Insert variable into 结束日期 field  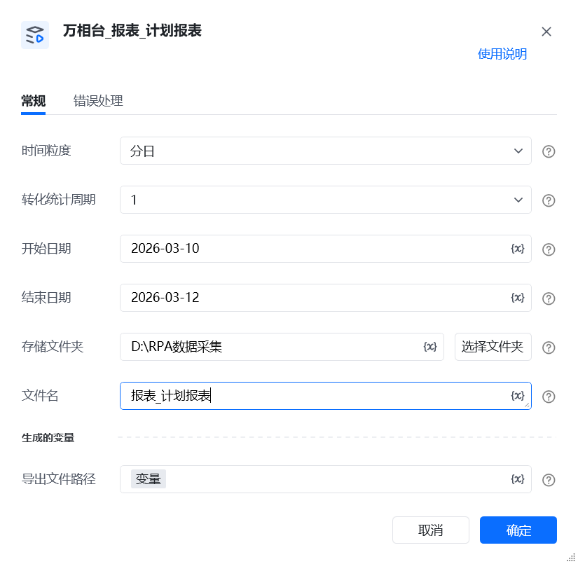click(x=517, y=298)
